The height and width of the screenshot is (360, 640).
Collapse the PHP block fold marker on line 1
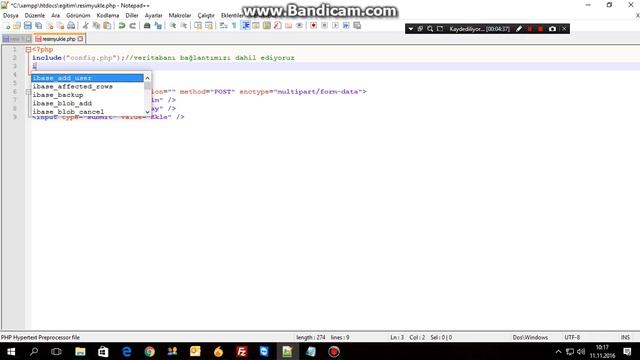(x=28, y=49)
